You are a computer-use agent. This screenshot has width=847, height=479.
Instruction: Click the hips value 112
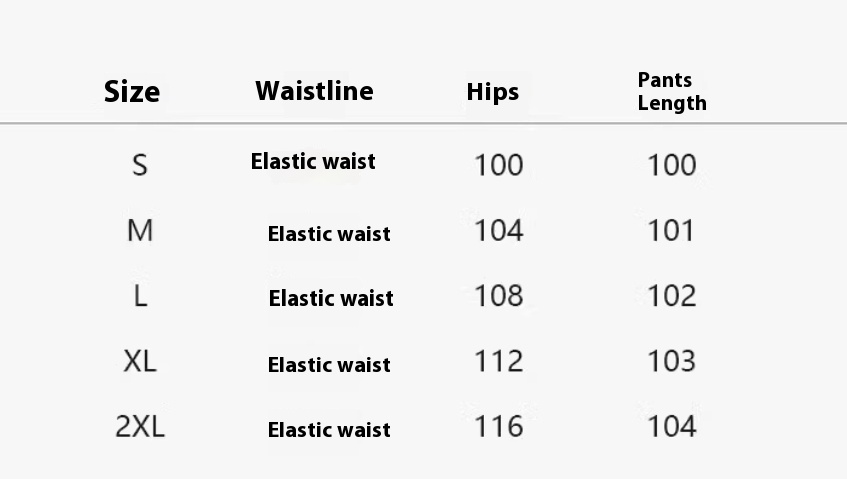point(498,361)
